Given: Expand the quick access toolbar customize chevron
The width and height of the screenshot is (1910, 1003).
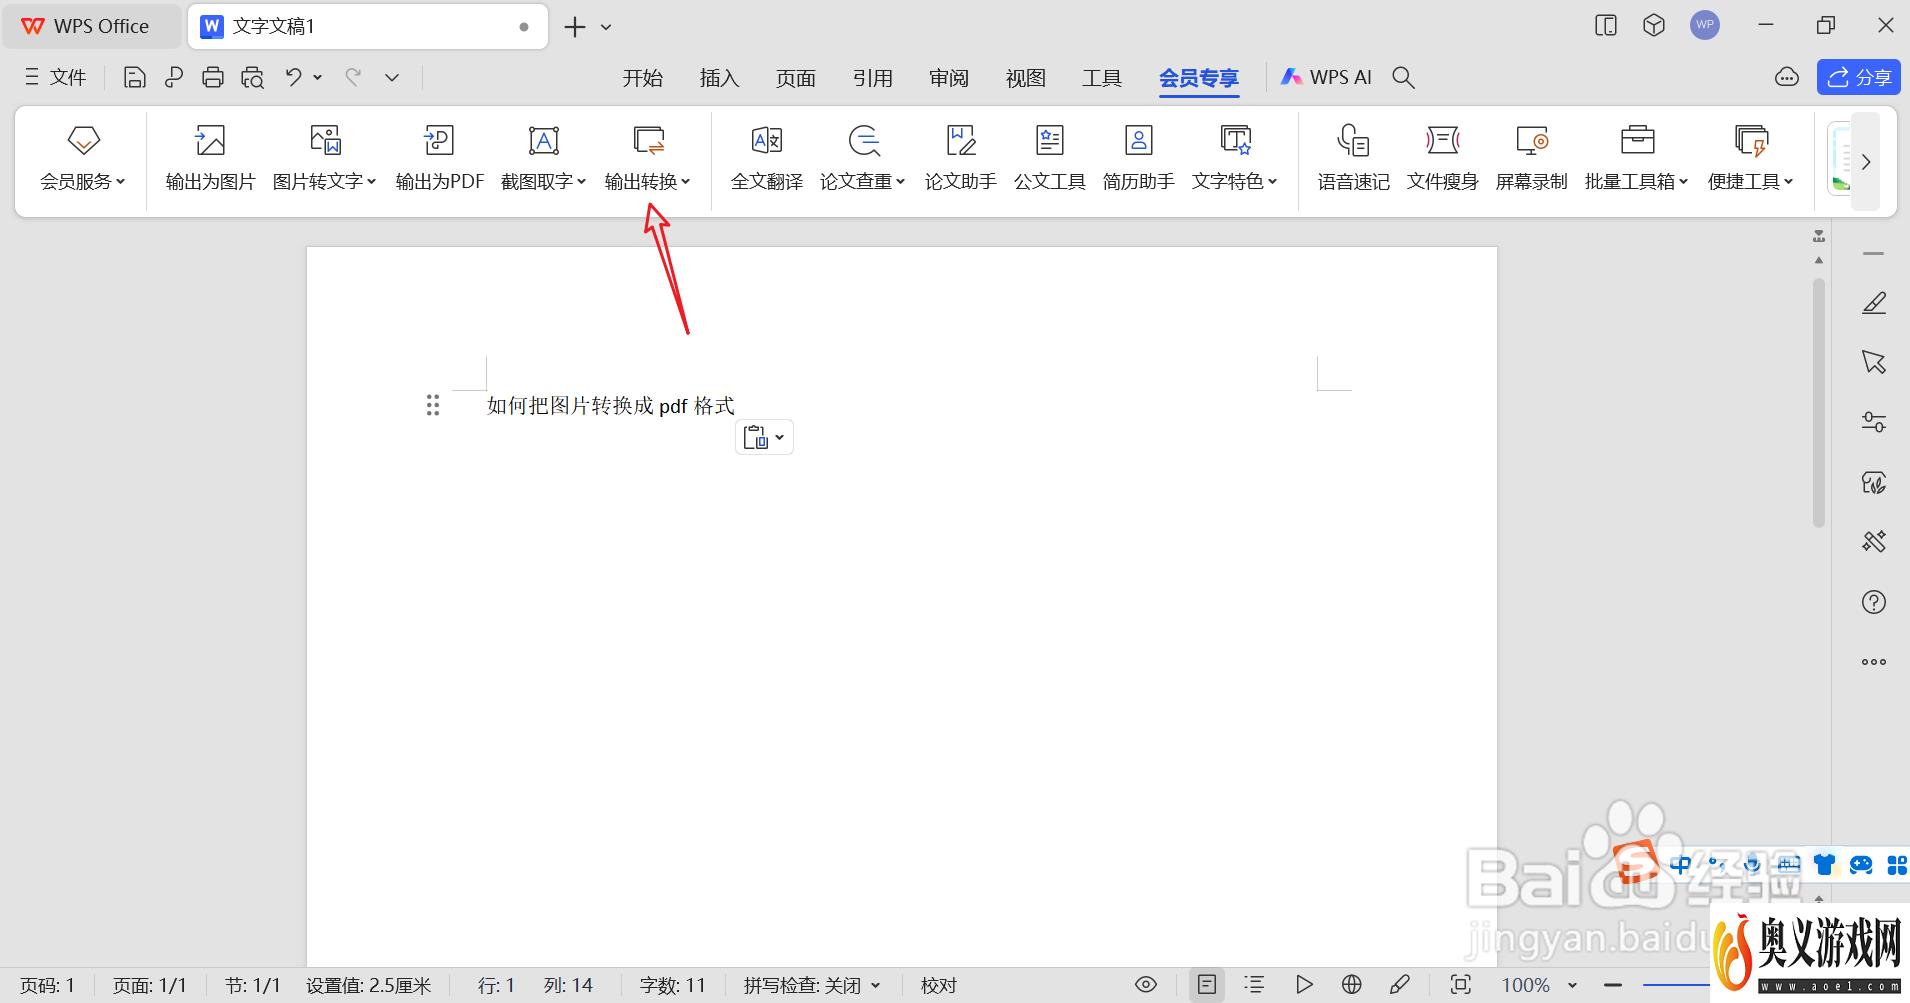Looking at the screenshot, I should [392, 77].
